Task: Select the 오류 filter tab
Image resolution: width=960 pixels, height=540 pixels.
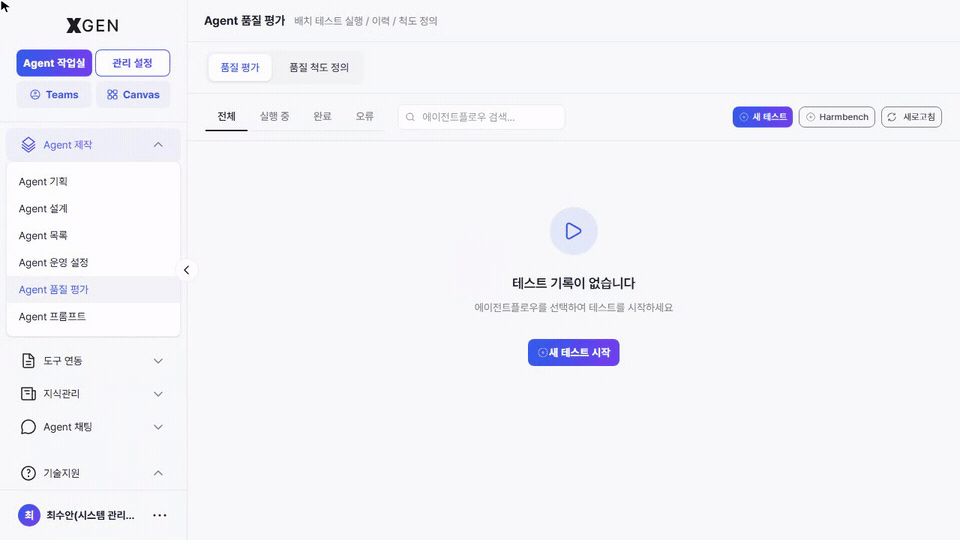Action: pyautogui.click(x=365, y=116)
